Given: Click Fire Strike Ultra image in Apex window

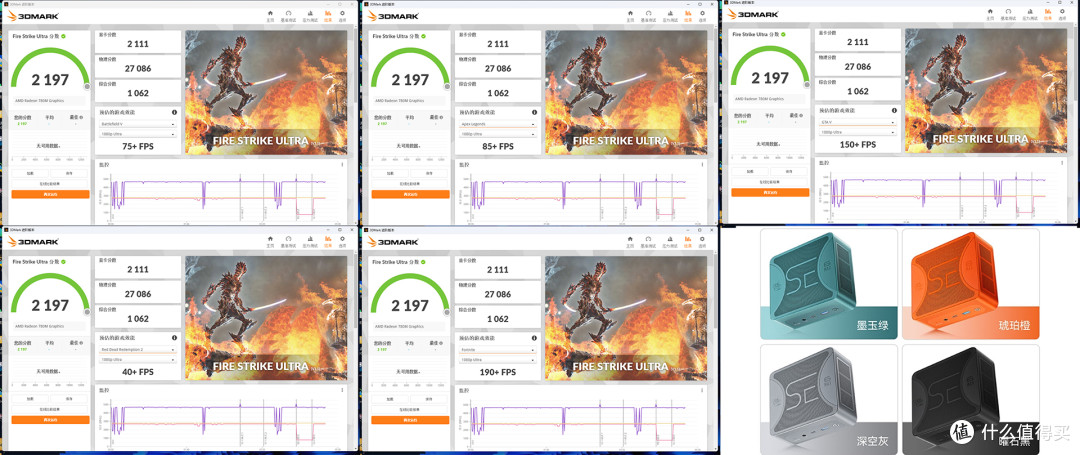Looking at the screenshot, I should coord(626,91).
